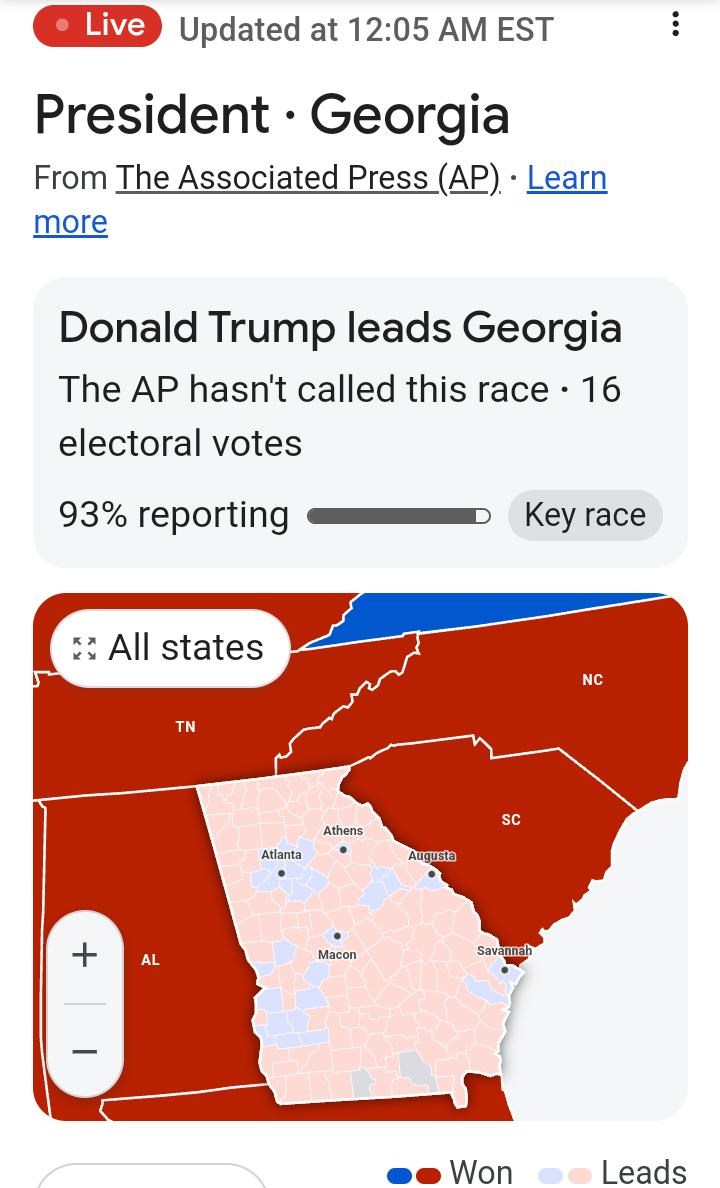This screenshot has width=720, height=1188.
Task: Follow the Learn more link
Action: coord(566,178)
